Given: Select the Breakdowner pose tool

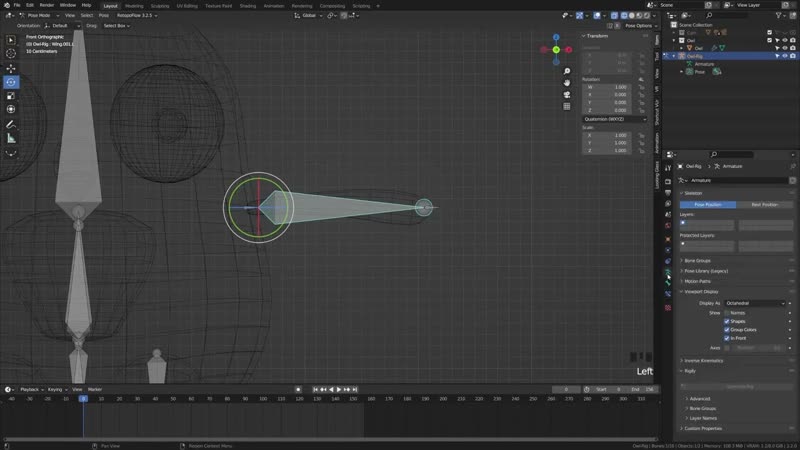Looking at the screenshot, I should 11,153.
